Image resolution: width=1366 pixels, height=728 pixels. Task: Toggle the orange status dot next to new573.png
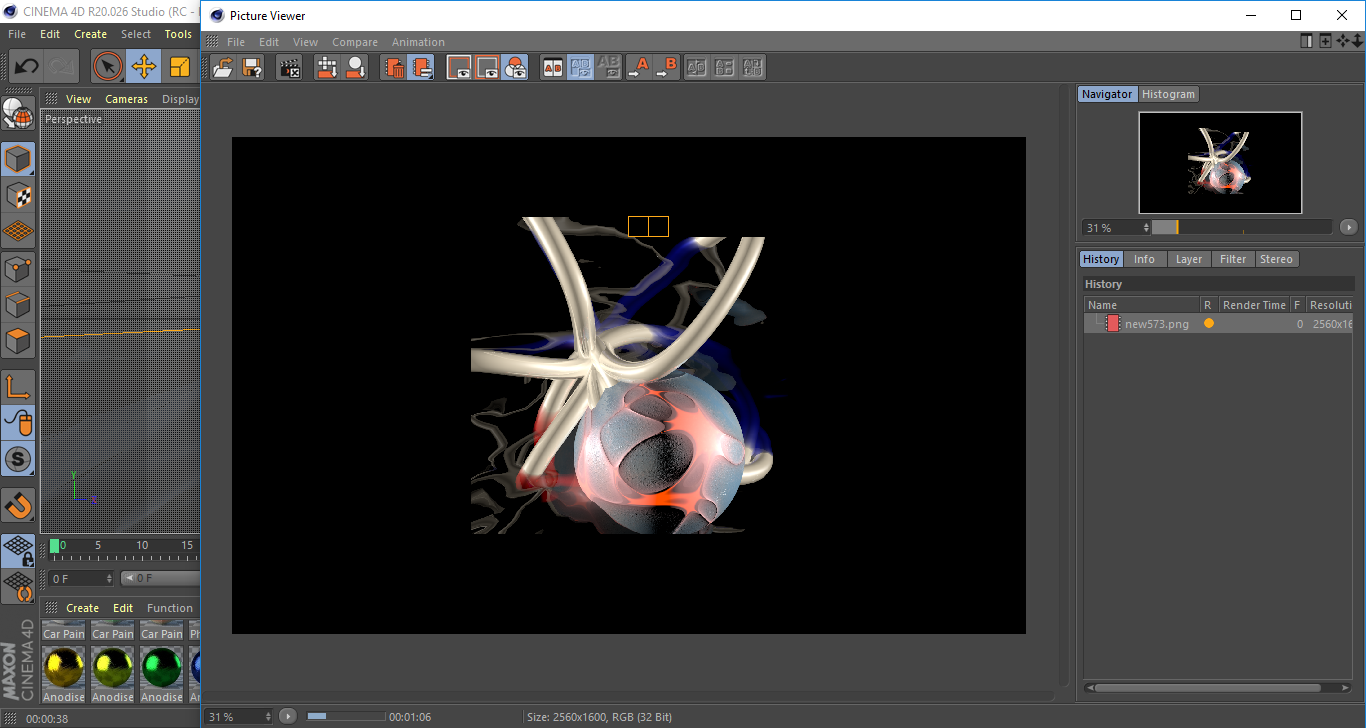point(1209,323)
